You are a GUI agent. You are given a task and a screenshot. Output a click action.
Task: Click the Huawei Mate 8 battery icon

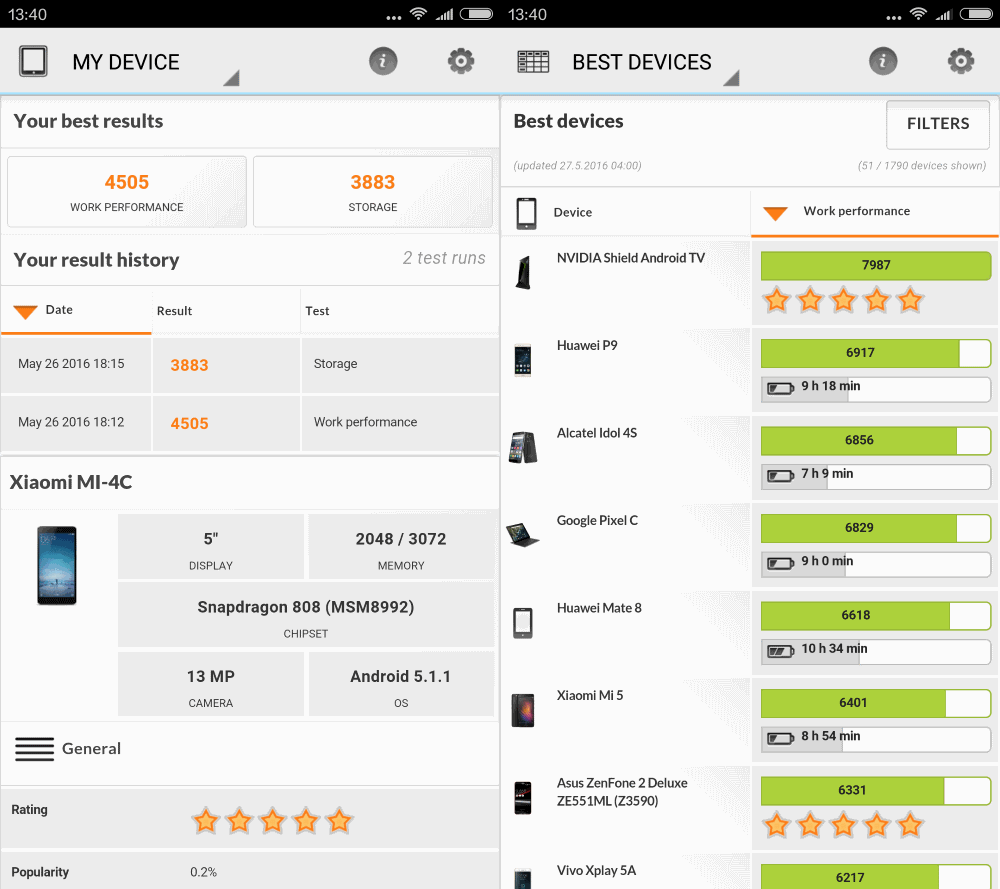tap(781, 650)
